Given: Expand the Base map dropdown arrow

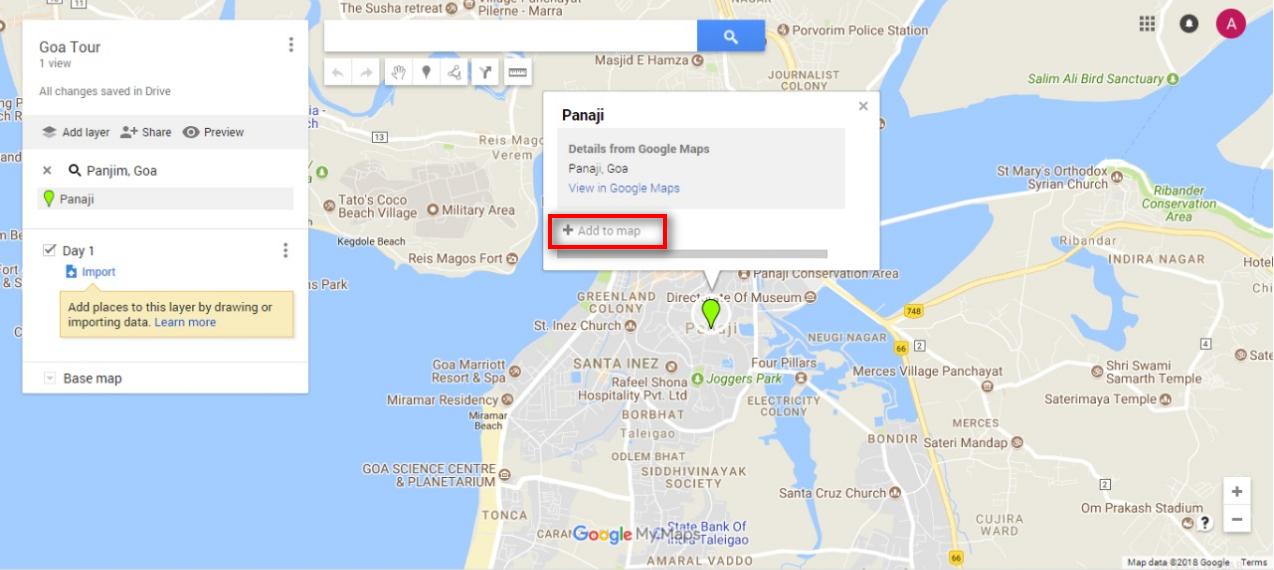Looking at the screenshot, I should (49, 378).
